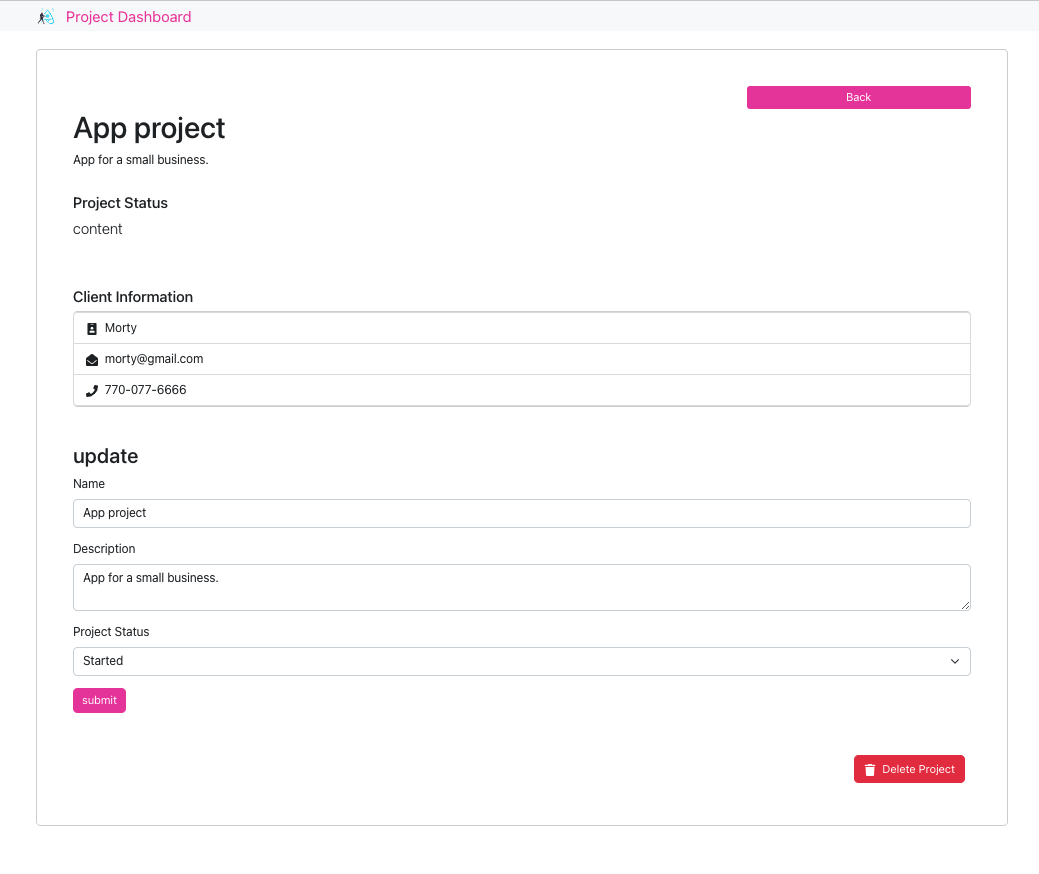Open the Project Dashboard home link
This screenshot has height=874, width=1039.
point(128,17)
